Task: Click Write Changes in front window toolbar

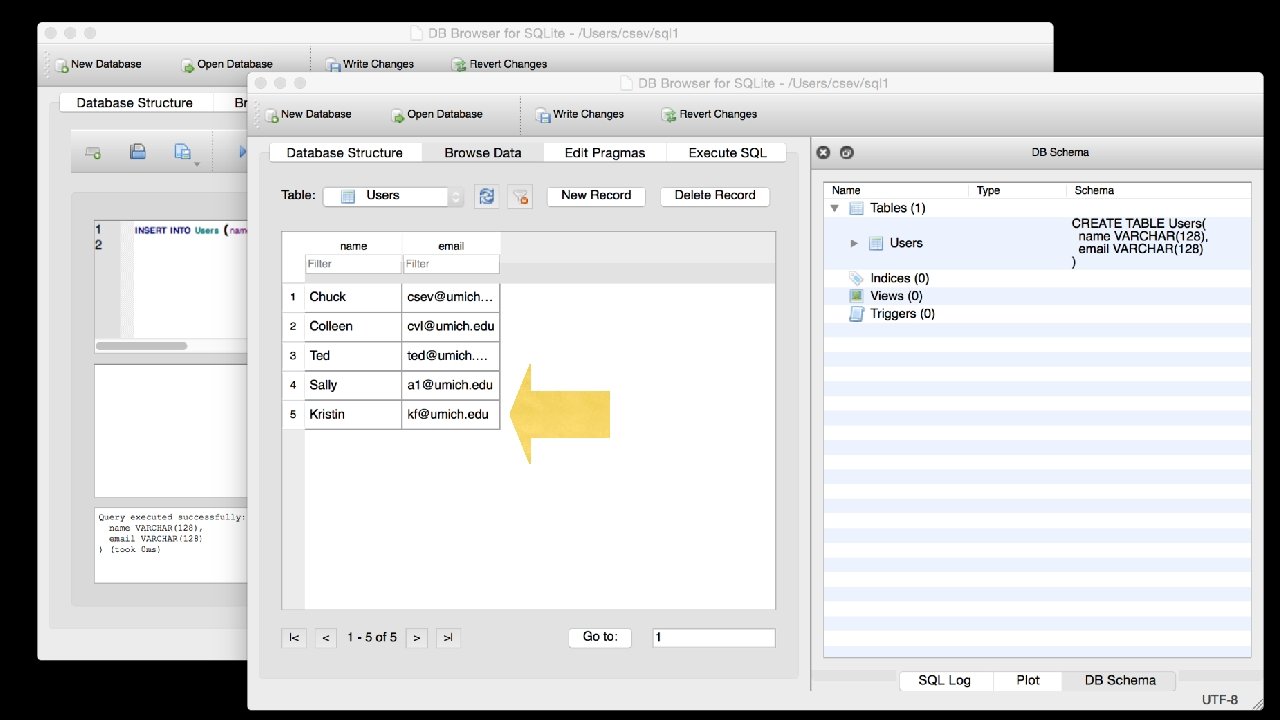Action: coord(579,114)
